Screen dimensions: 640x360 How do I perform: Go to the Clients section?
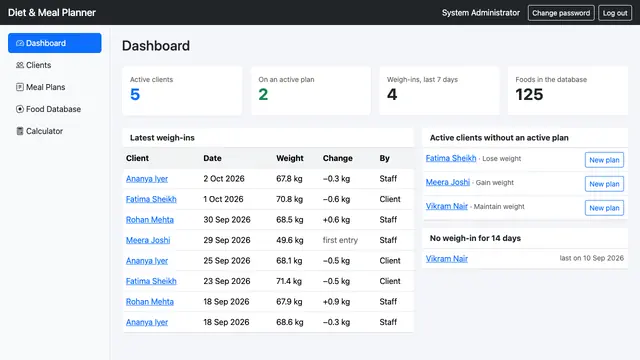click(x=55, y=65)
